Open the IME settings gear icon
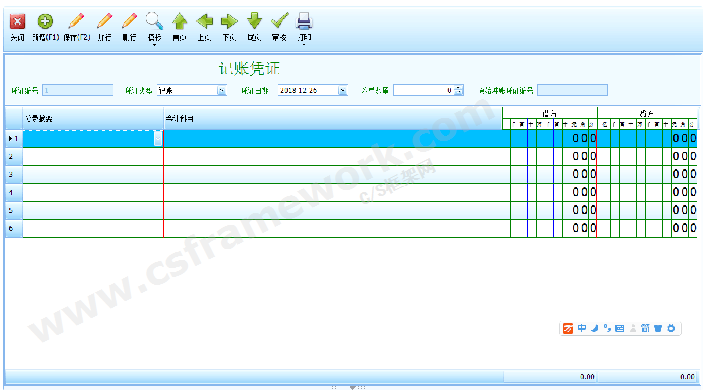Image resolution: width=707 pixels, height=390 pixels. click(x=671, y=328)
